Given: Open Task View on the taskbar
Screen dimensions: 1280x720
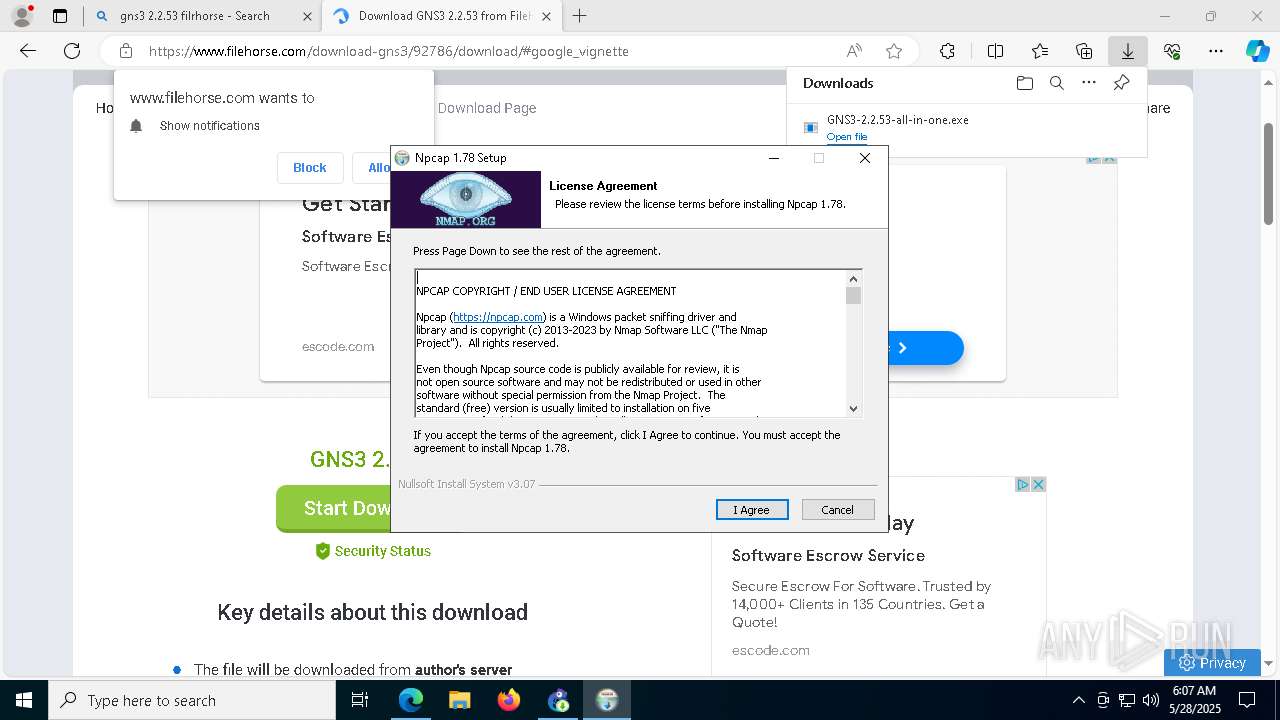Looking at the screenshot, I should [360, 700].
